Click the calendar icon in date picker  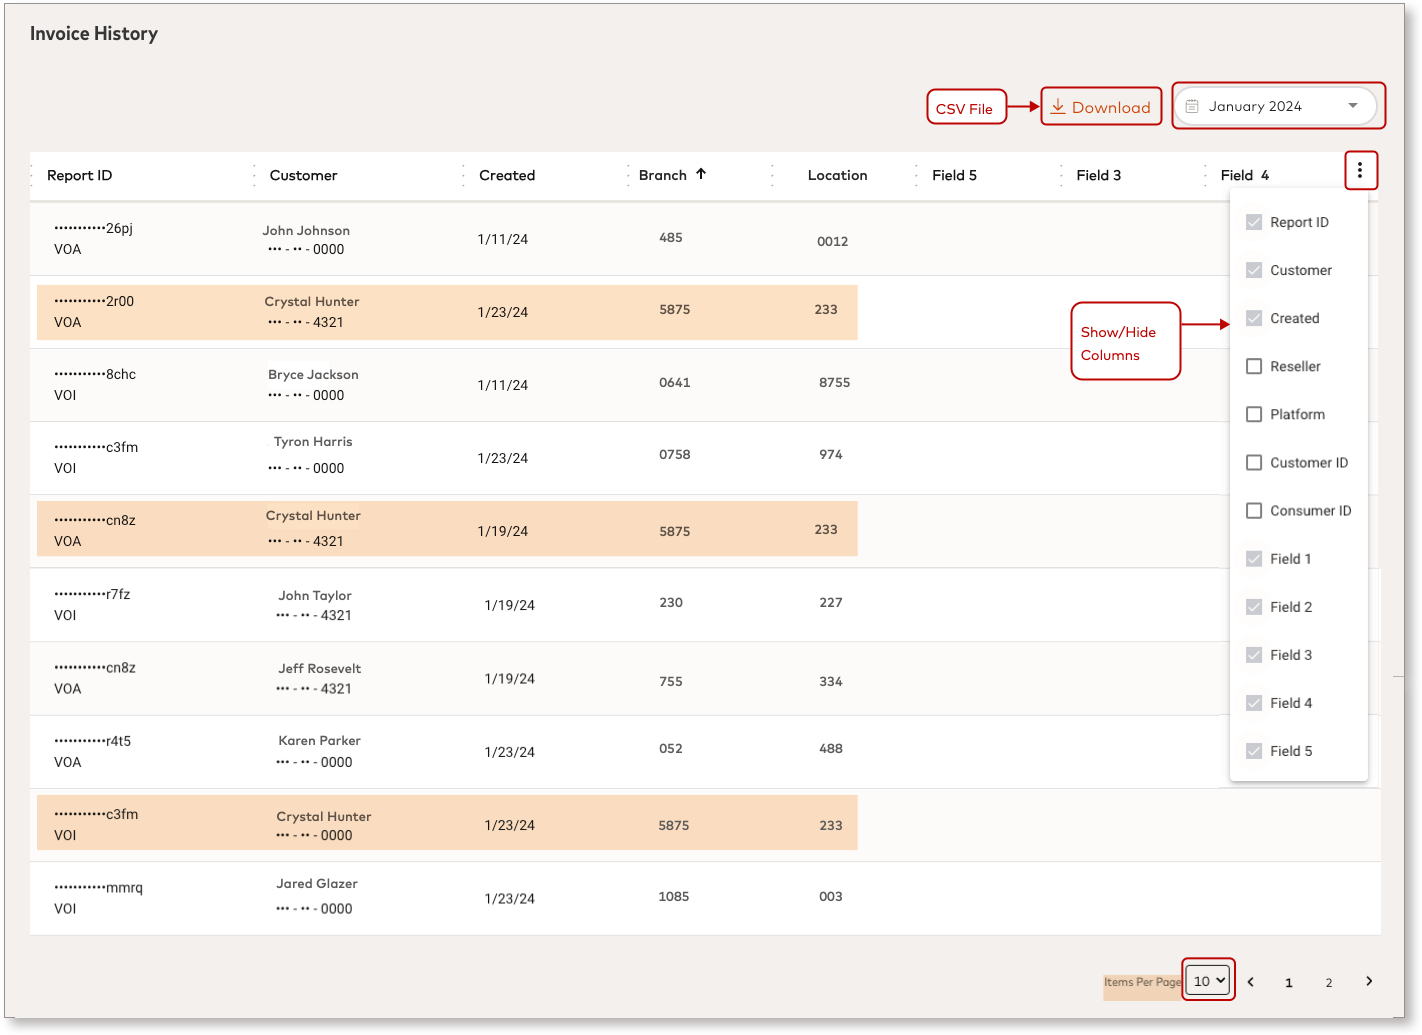coord(1192,106)
